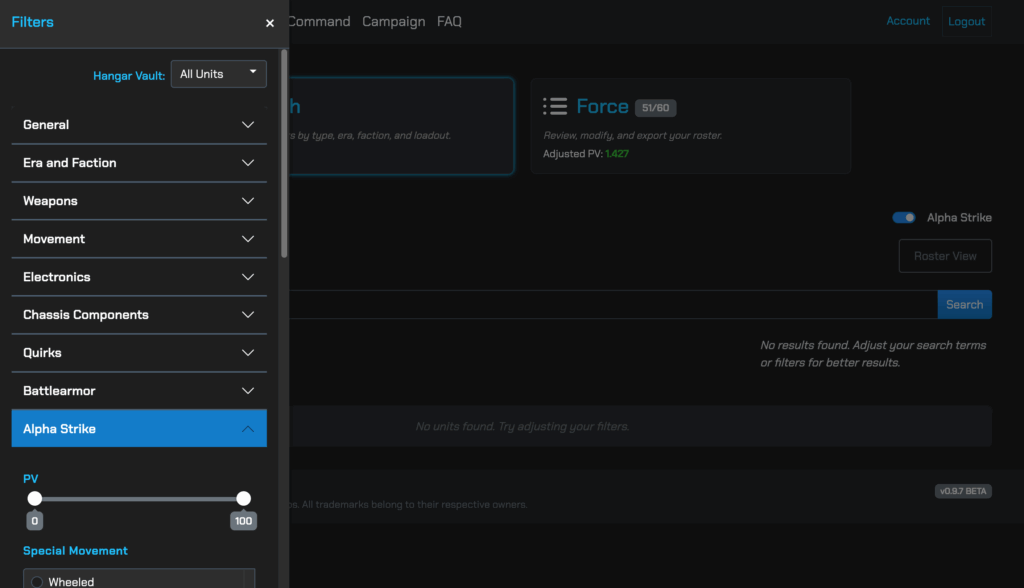Image resolution: width=1024 pixels, height=588 pixels.
Task: Close the Filters panel with the X
Action: pos(269,22)
